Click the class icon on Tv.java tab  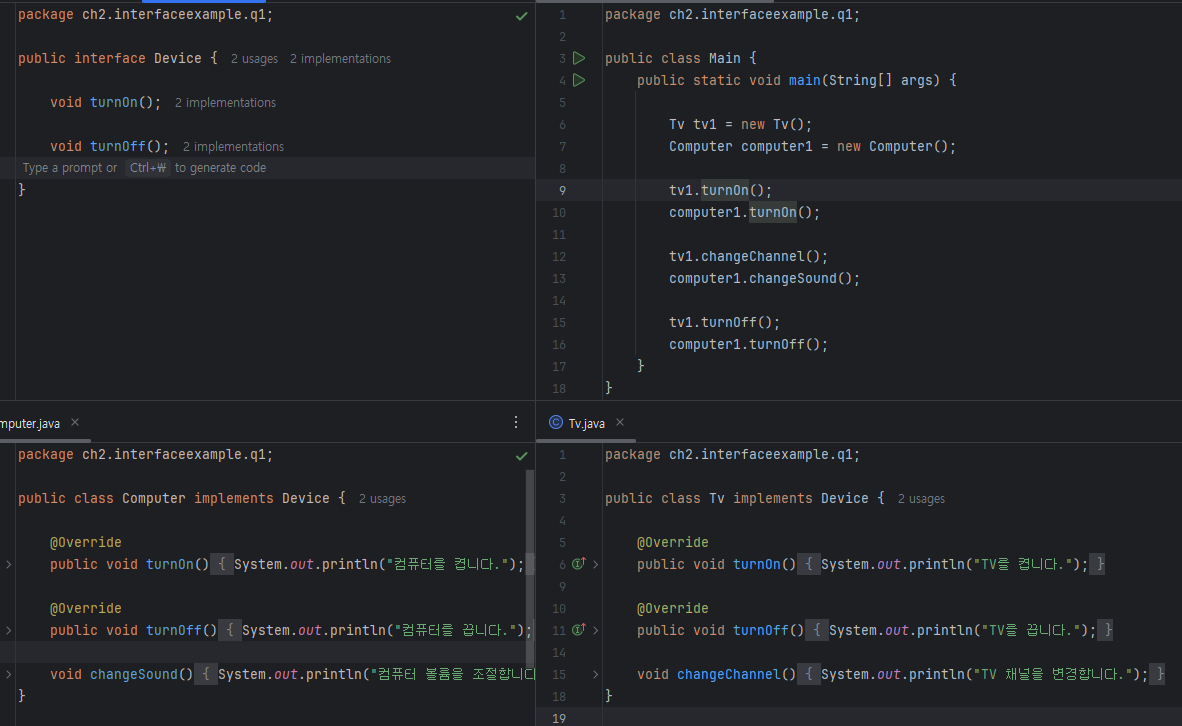point(556,423)
